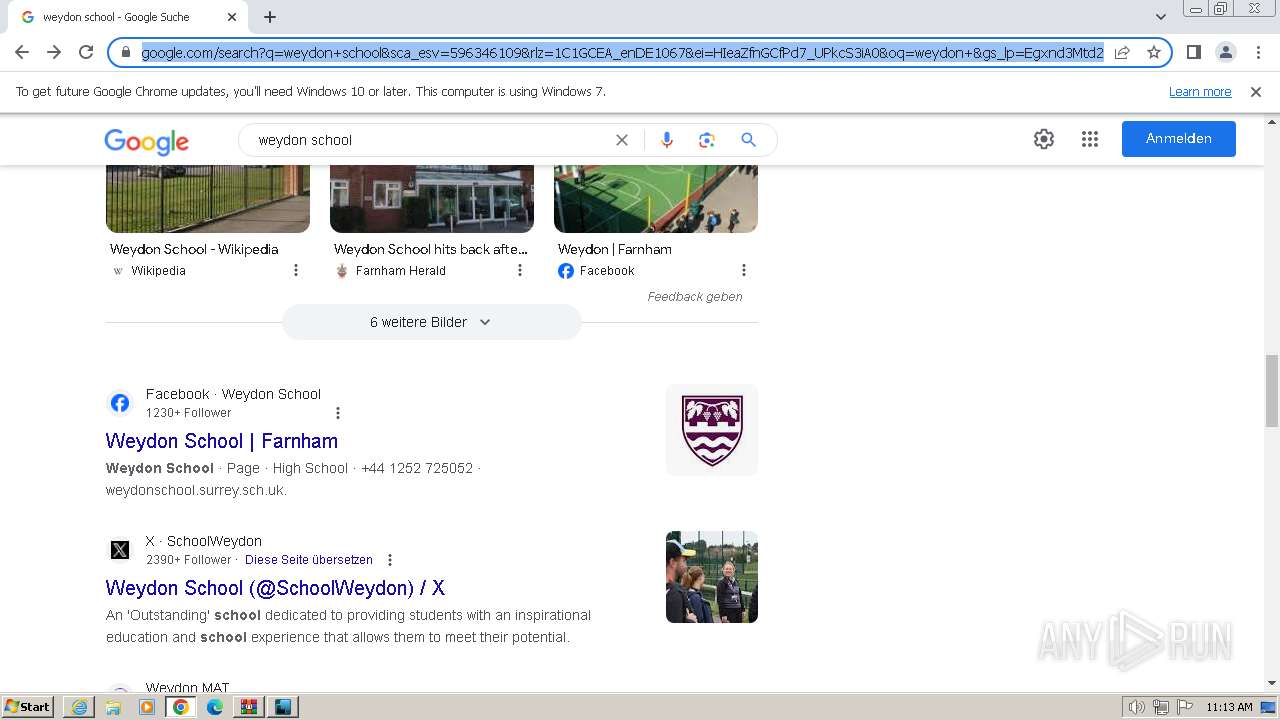Open network status tray icon
Image resolution: width=1280 pixels, height=720 pixels.
point(1161,707)
